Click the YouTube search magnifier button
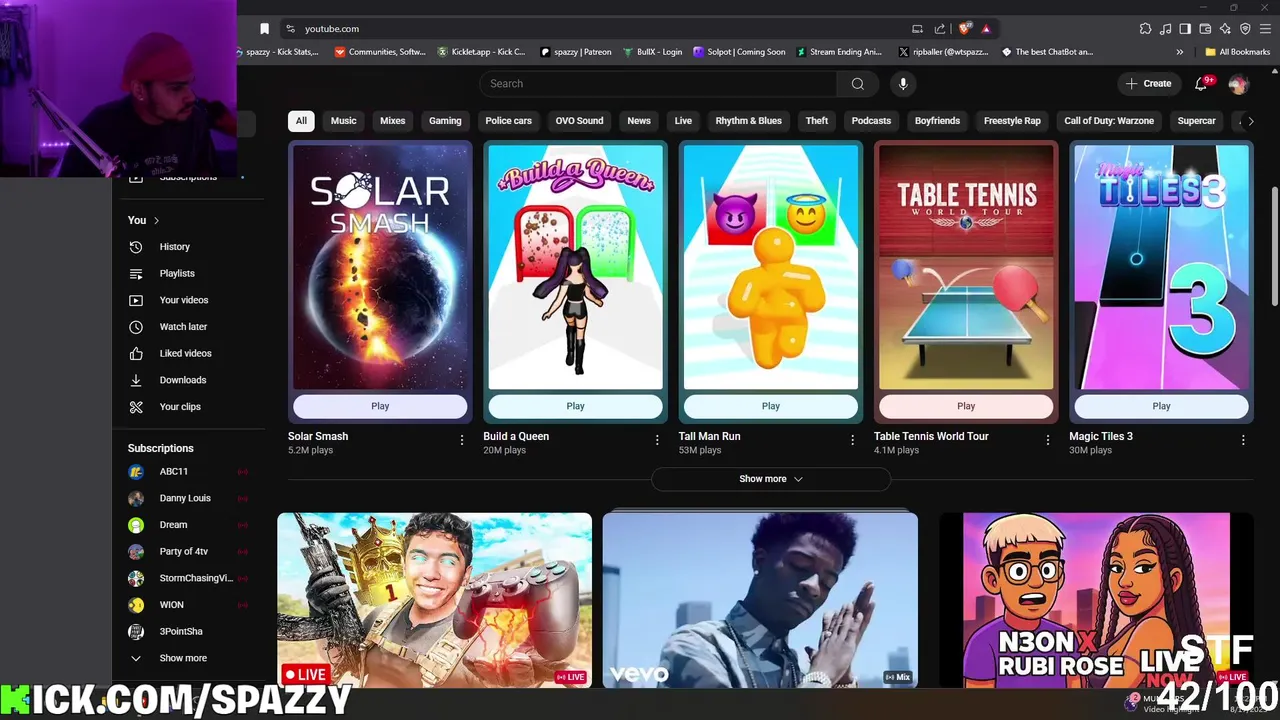This screenshot has width=1280, height=720. click(857, 84)
